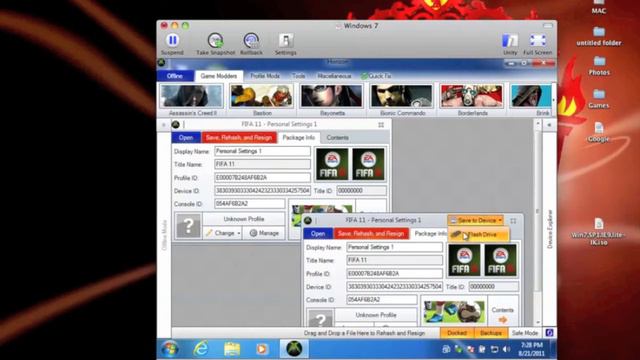Switch to Unity mode icon
Viewport: 640px width, 360px height.
click(x=510, y=41)
